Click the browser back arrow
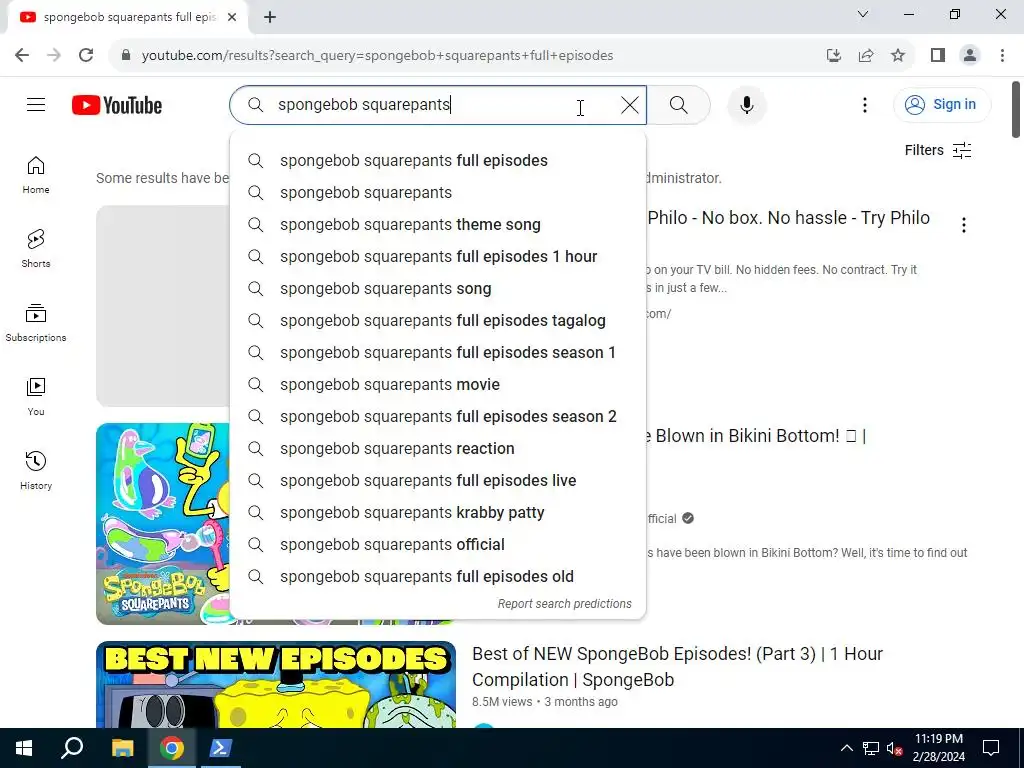The height and width of the screenshot is (768, 1024). [22, 56]
